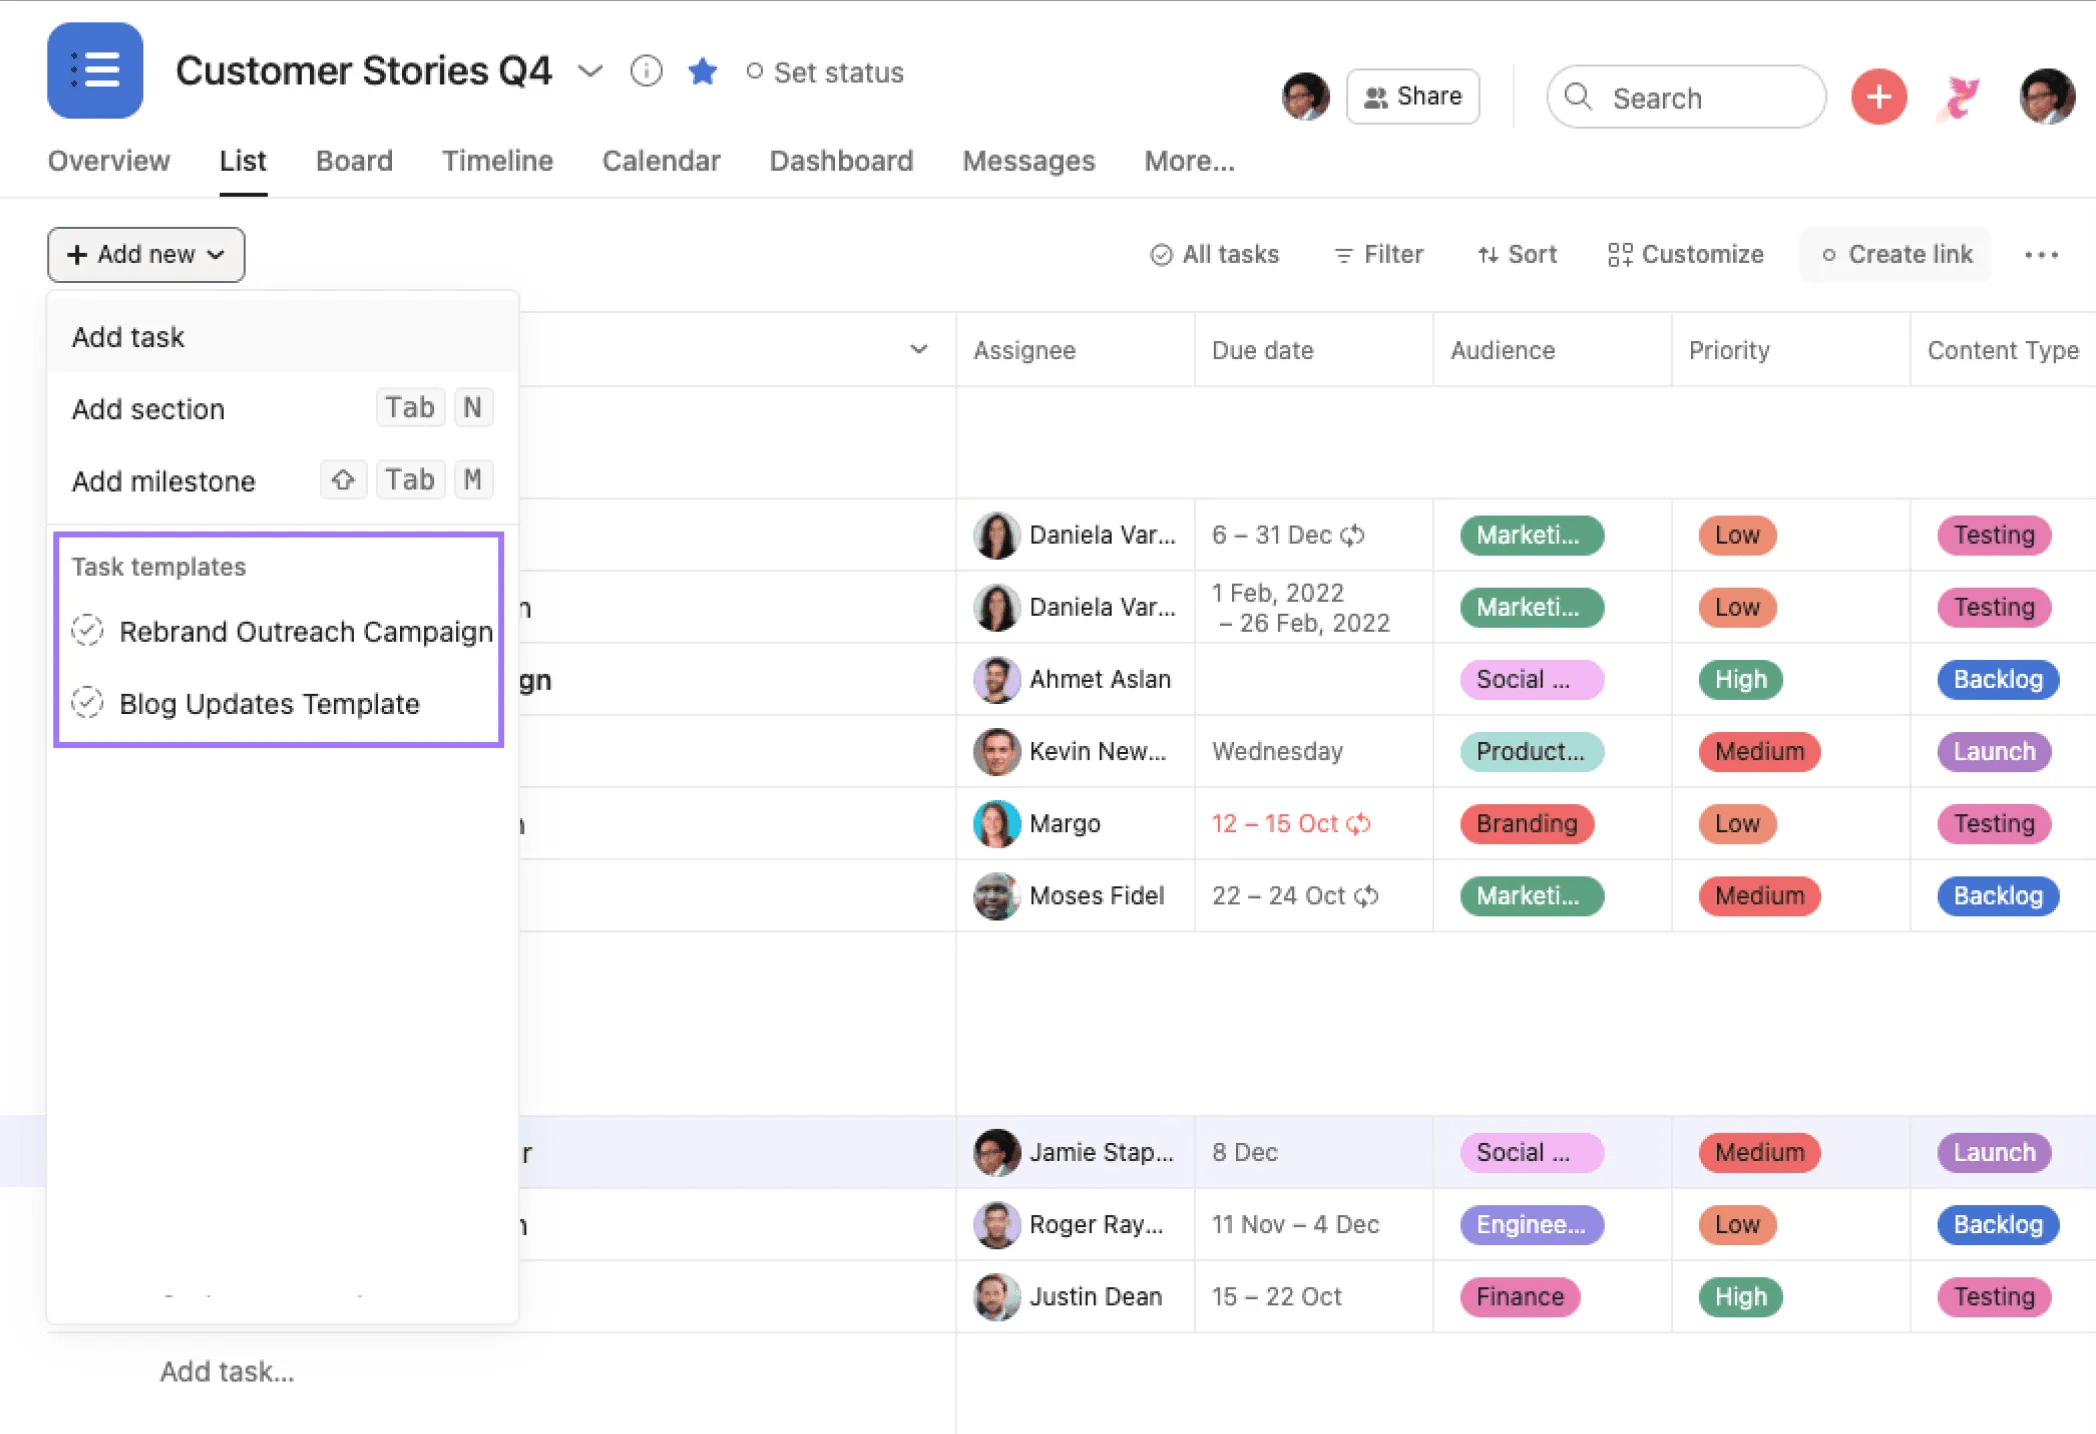Toggle the All tasks completion filter

tap(1214, 255)
